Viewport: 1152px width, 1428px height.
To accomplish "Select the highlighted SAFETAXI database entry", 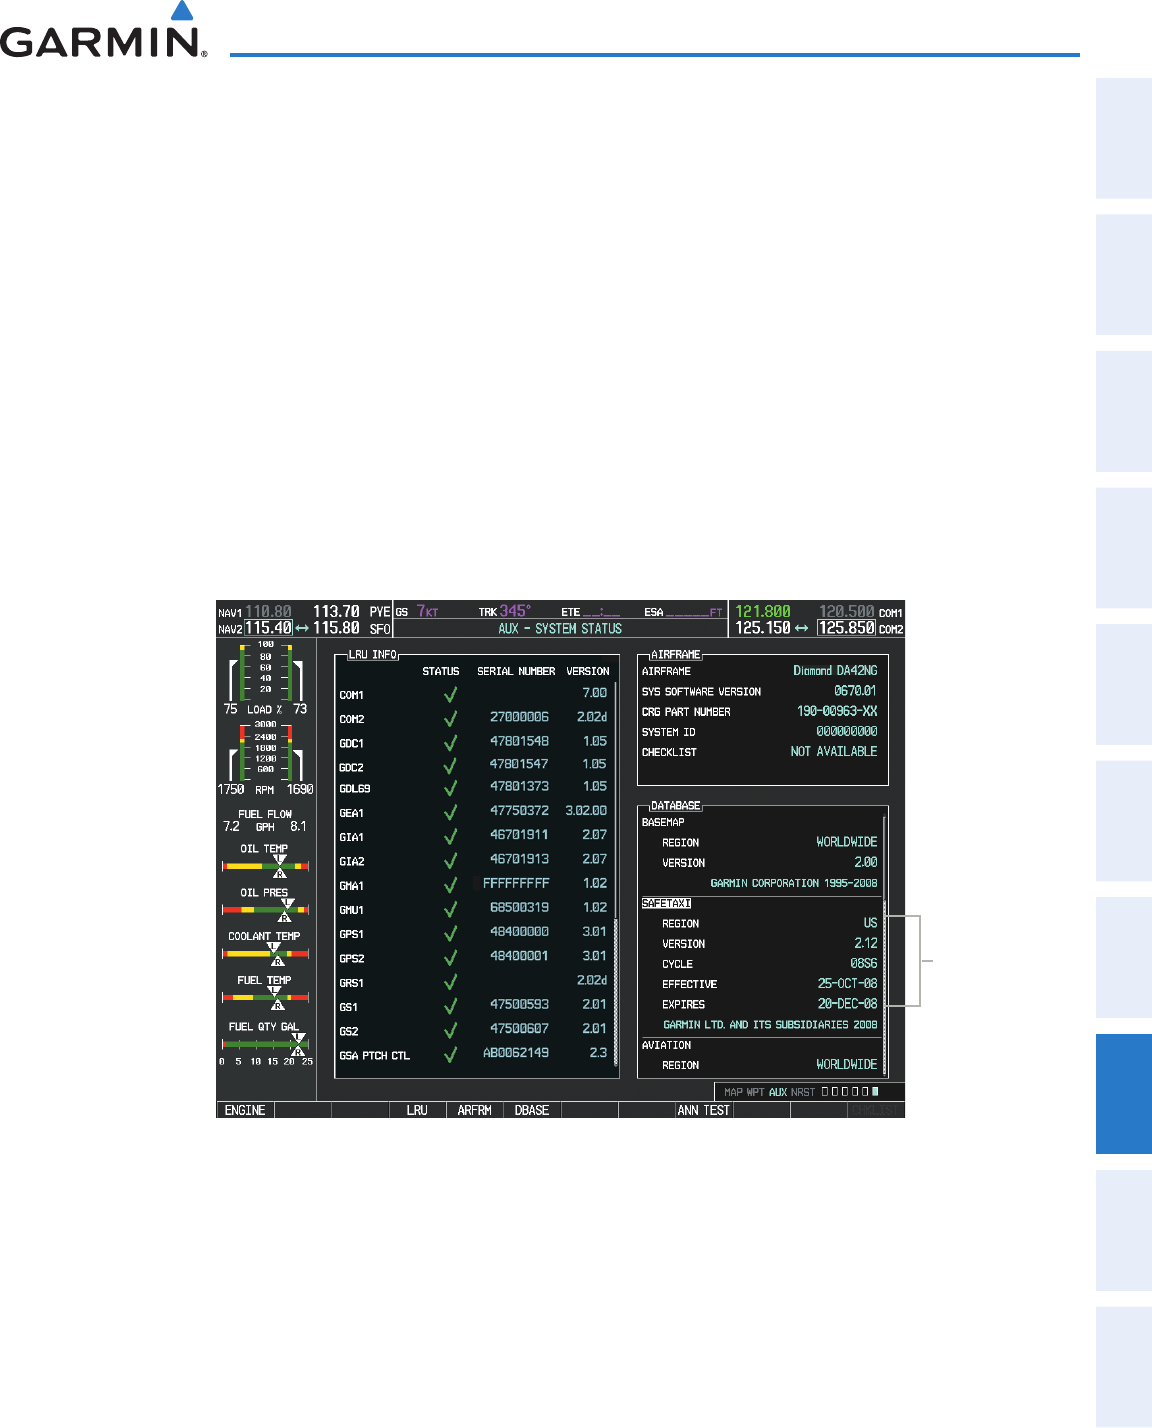I will [666, 903].
